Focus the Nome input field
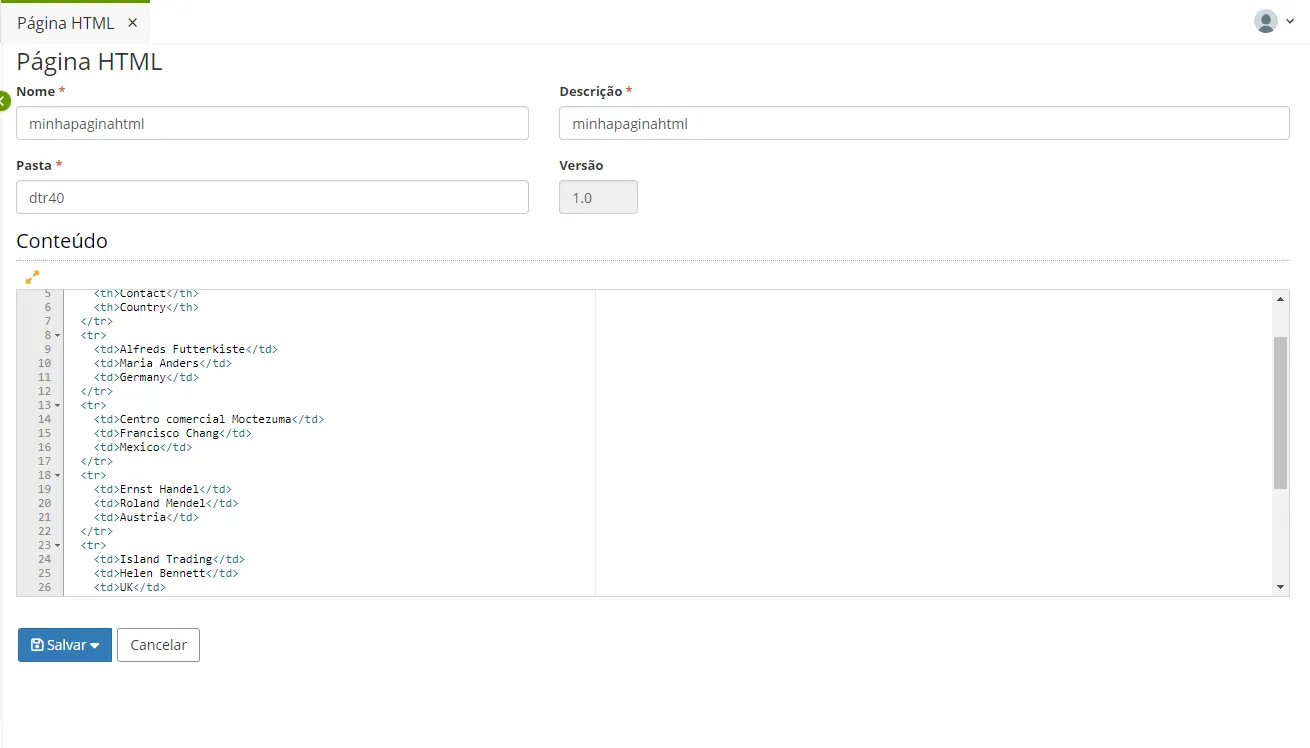The image size is (1310, 748). coord(272,123)
